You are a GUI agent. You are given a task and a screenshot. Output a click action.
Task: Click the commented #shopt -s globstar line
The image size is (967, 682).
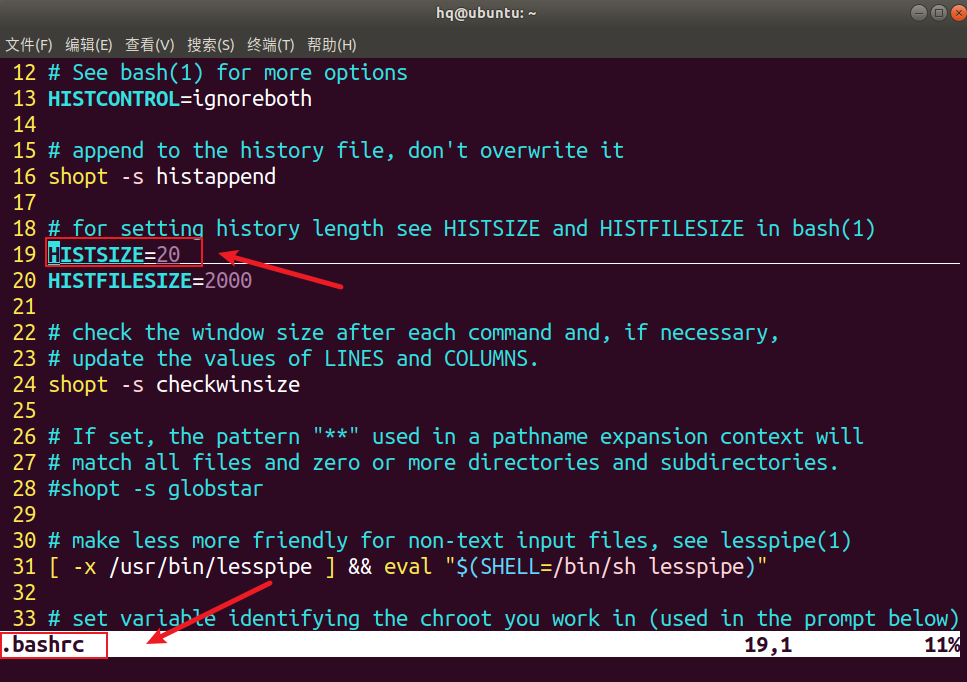pyautogui.click(x=155, y=488)
